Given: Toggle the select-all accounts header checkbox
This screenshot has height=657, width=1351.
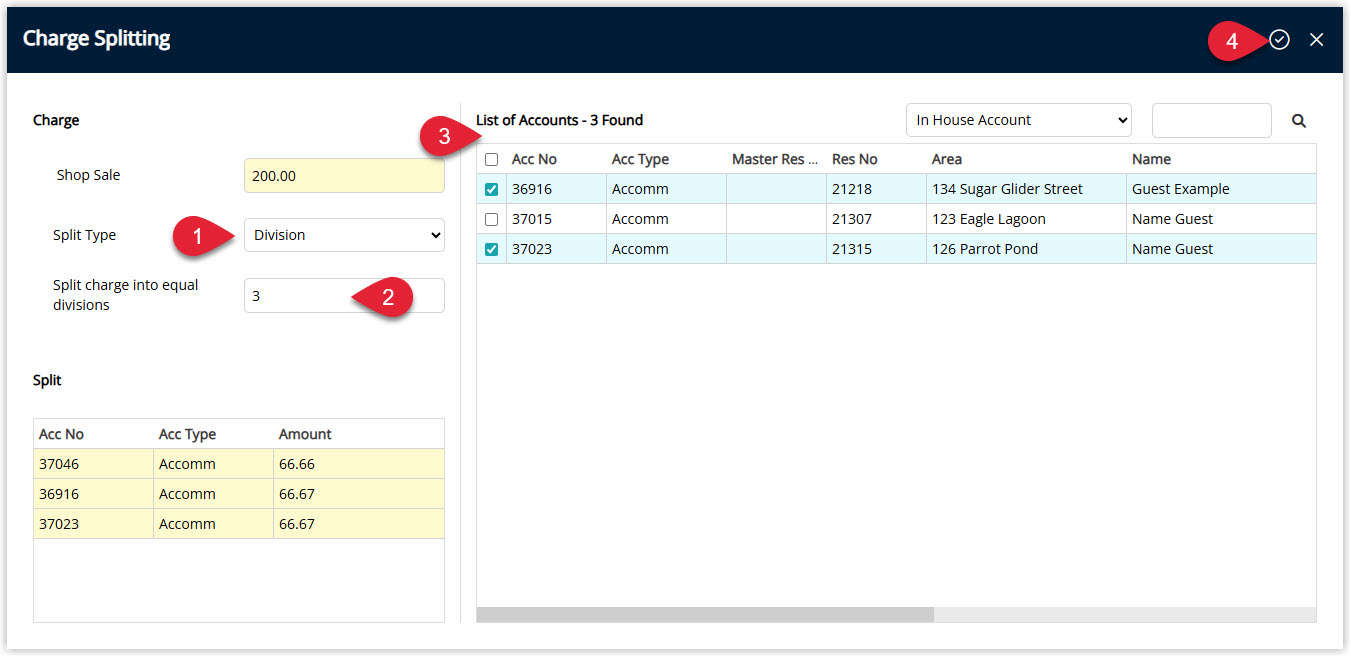Looking at the screenshot, I should 491,160.
